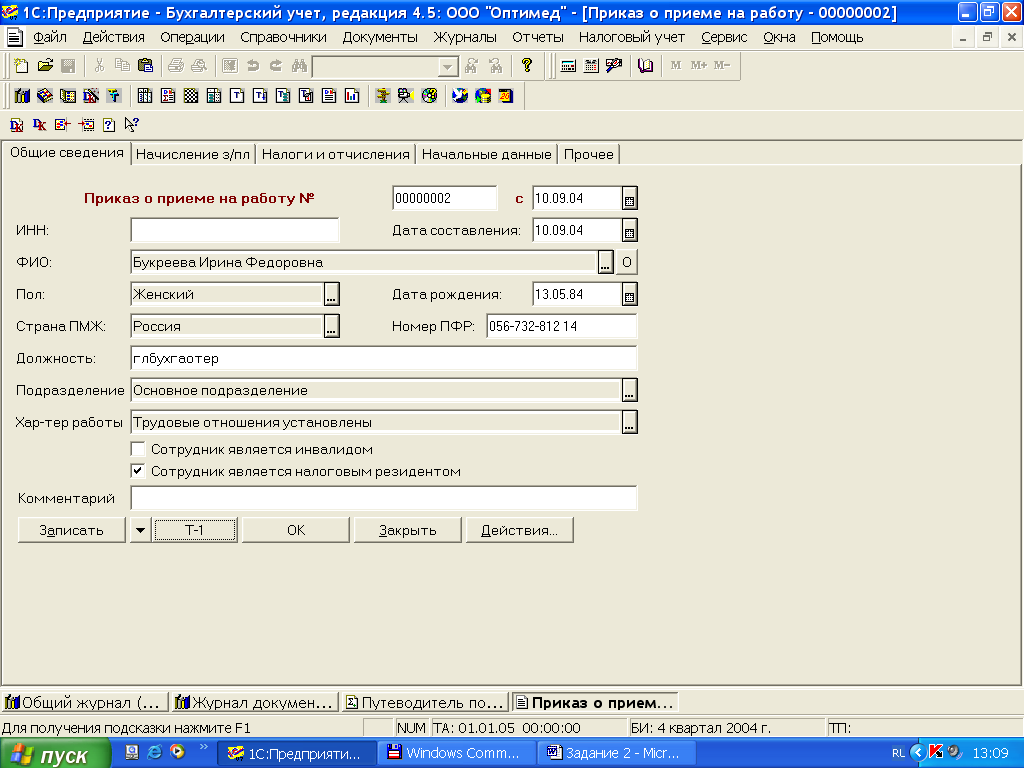Switch to the 'Начальные данные' tab

[x=487, y=155]
